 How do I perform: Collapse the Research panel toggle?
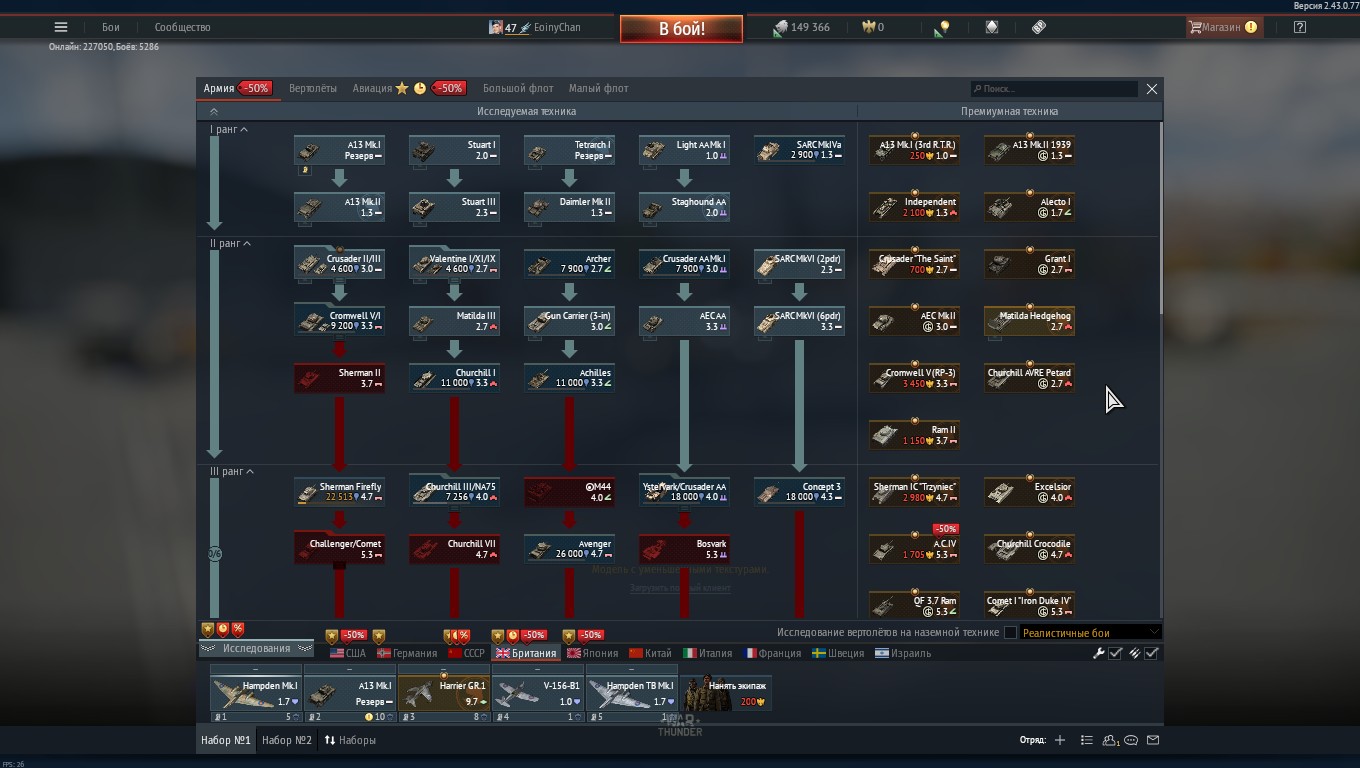point(257,648)
